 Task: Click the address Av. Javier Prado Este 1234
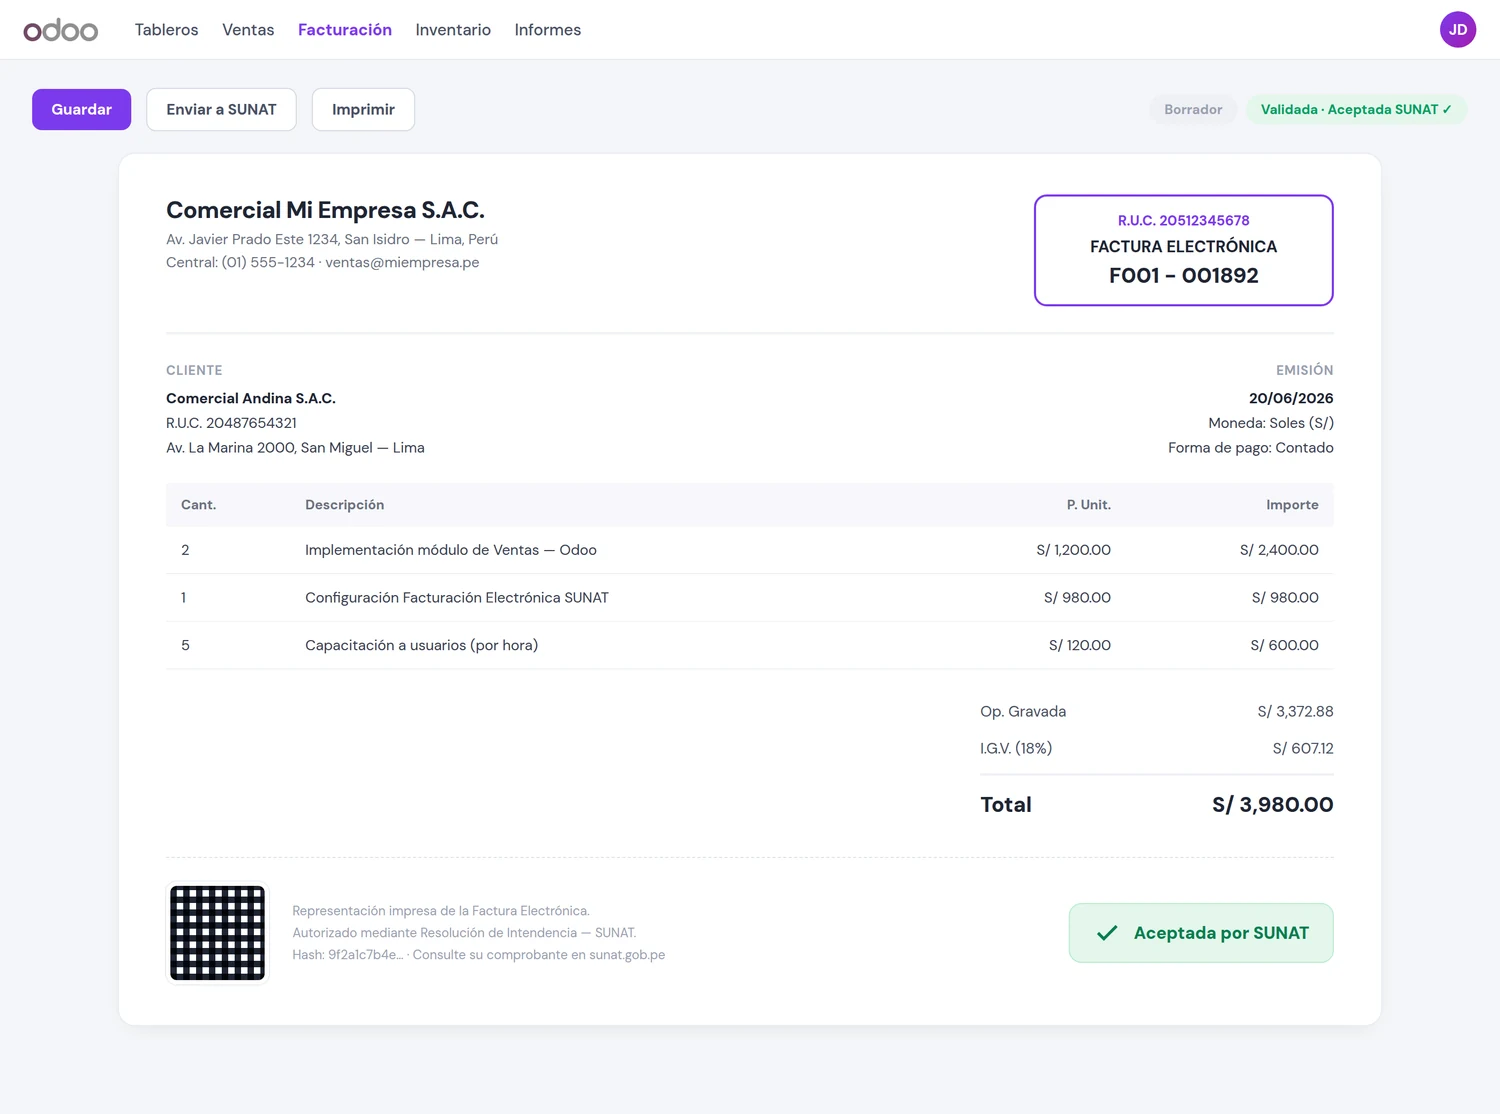pos(332,239)
